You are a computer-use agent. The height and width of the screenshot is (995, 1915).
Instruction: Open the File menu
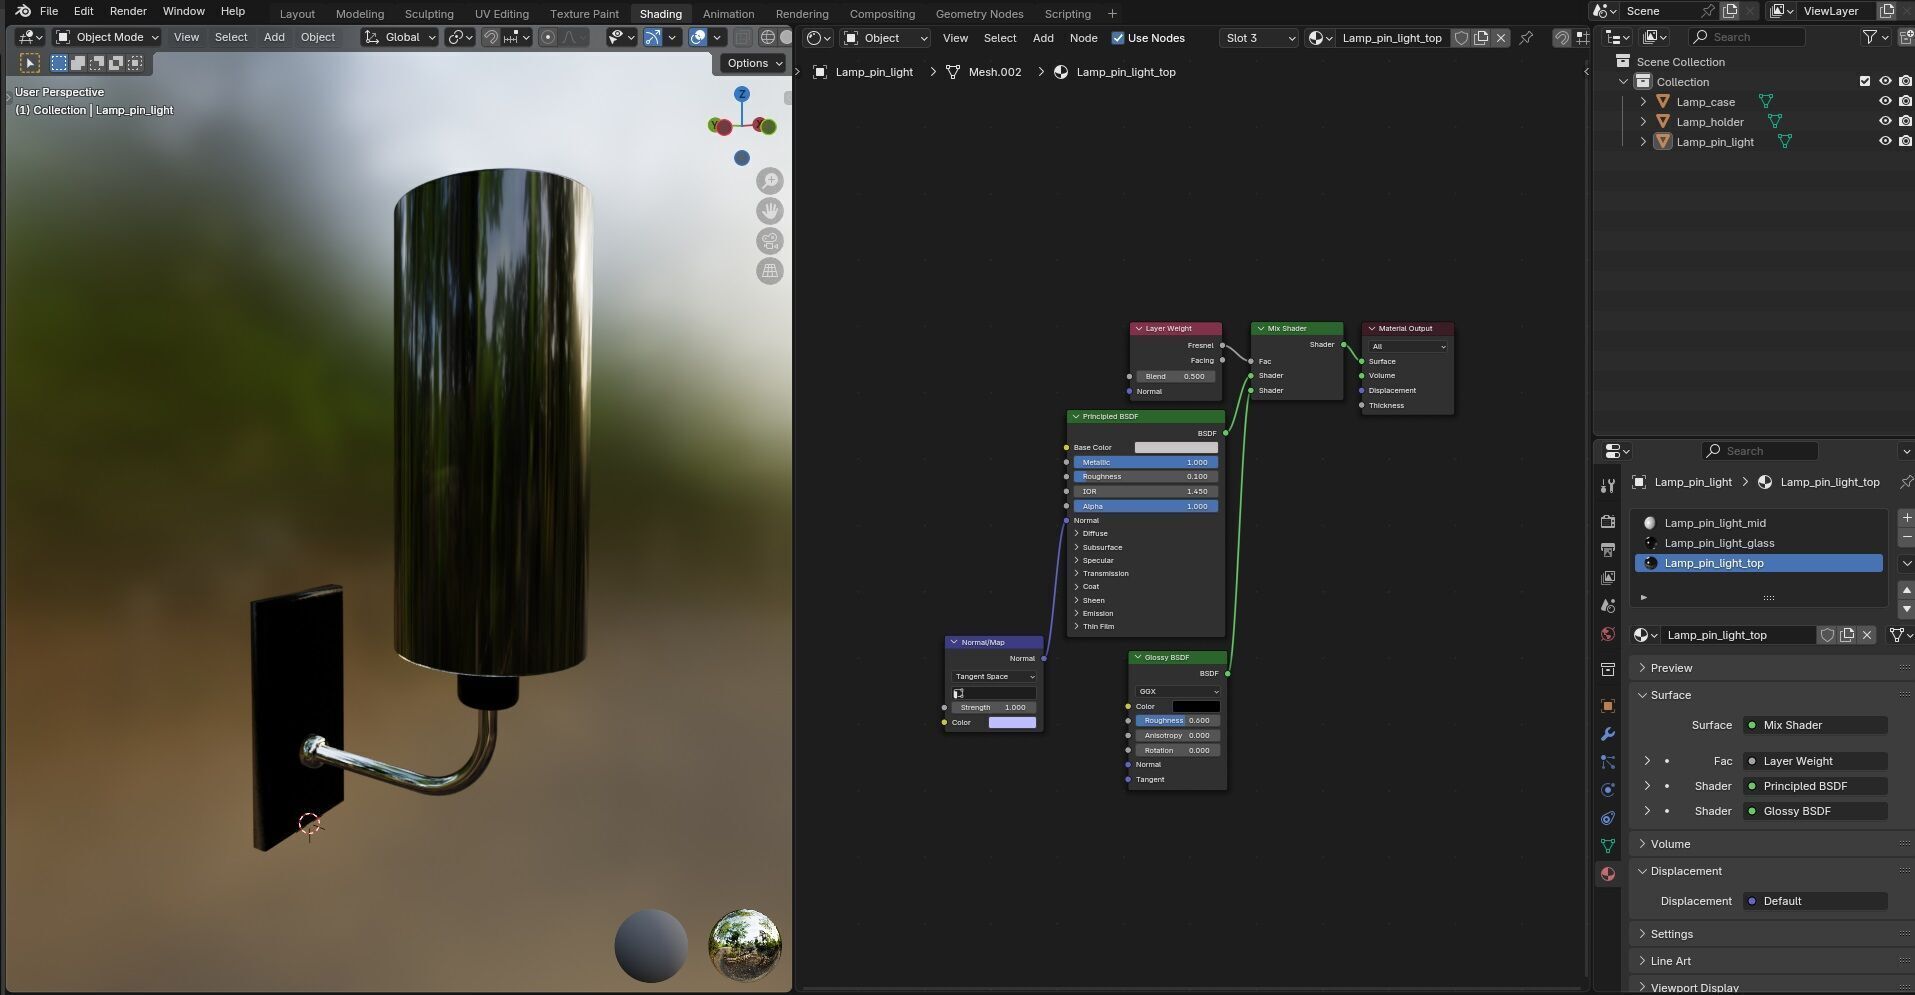(x=48, y=11)
